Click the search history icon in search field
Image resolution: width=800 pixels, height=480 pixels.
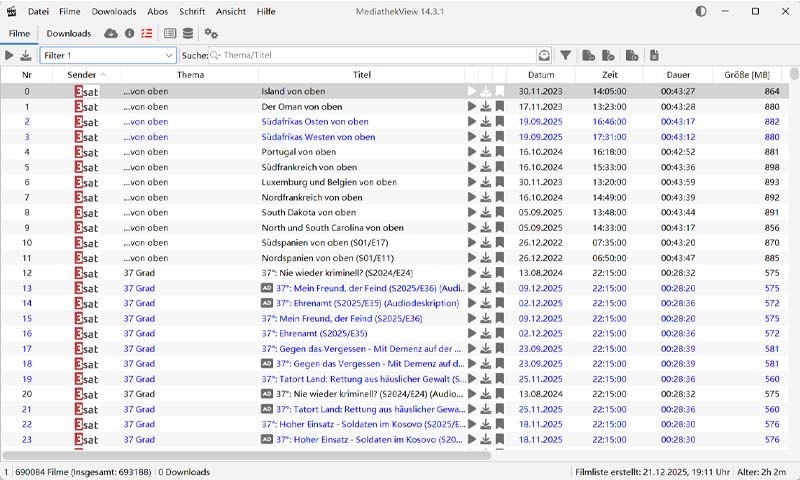[544, 55]
